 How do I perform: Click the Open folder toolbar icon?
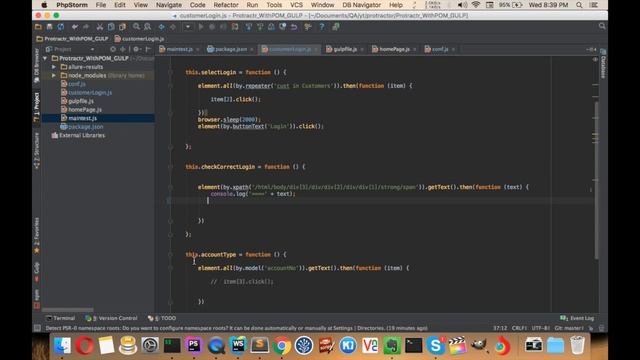[38, 27]
